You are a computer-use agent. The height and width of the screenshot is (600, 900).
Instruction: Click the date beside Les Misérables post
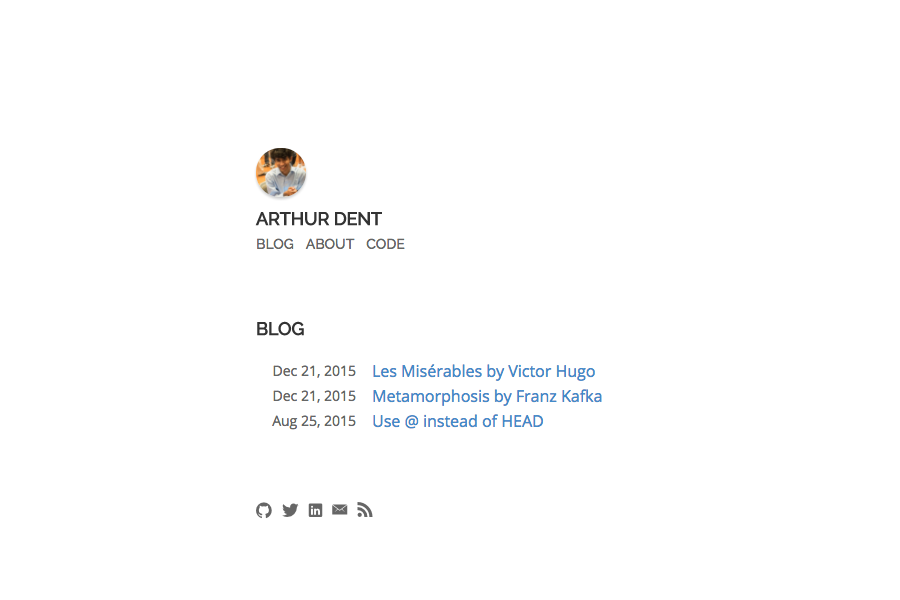314,371
